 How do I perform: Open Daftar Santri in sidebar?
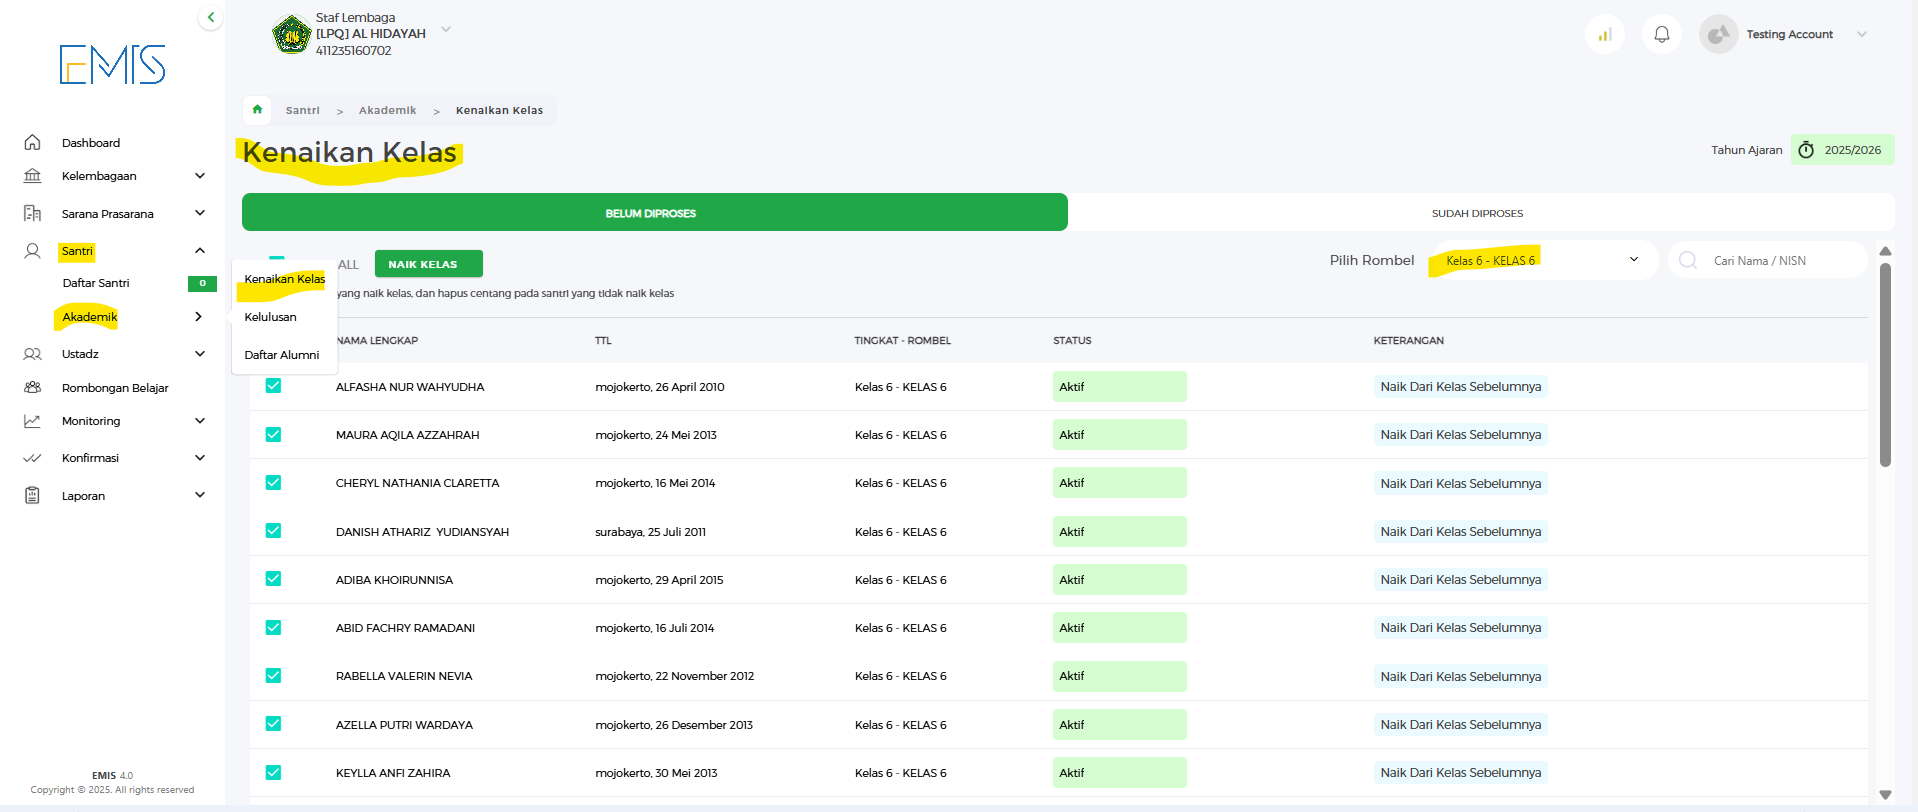point(96,283)
